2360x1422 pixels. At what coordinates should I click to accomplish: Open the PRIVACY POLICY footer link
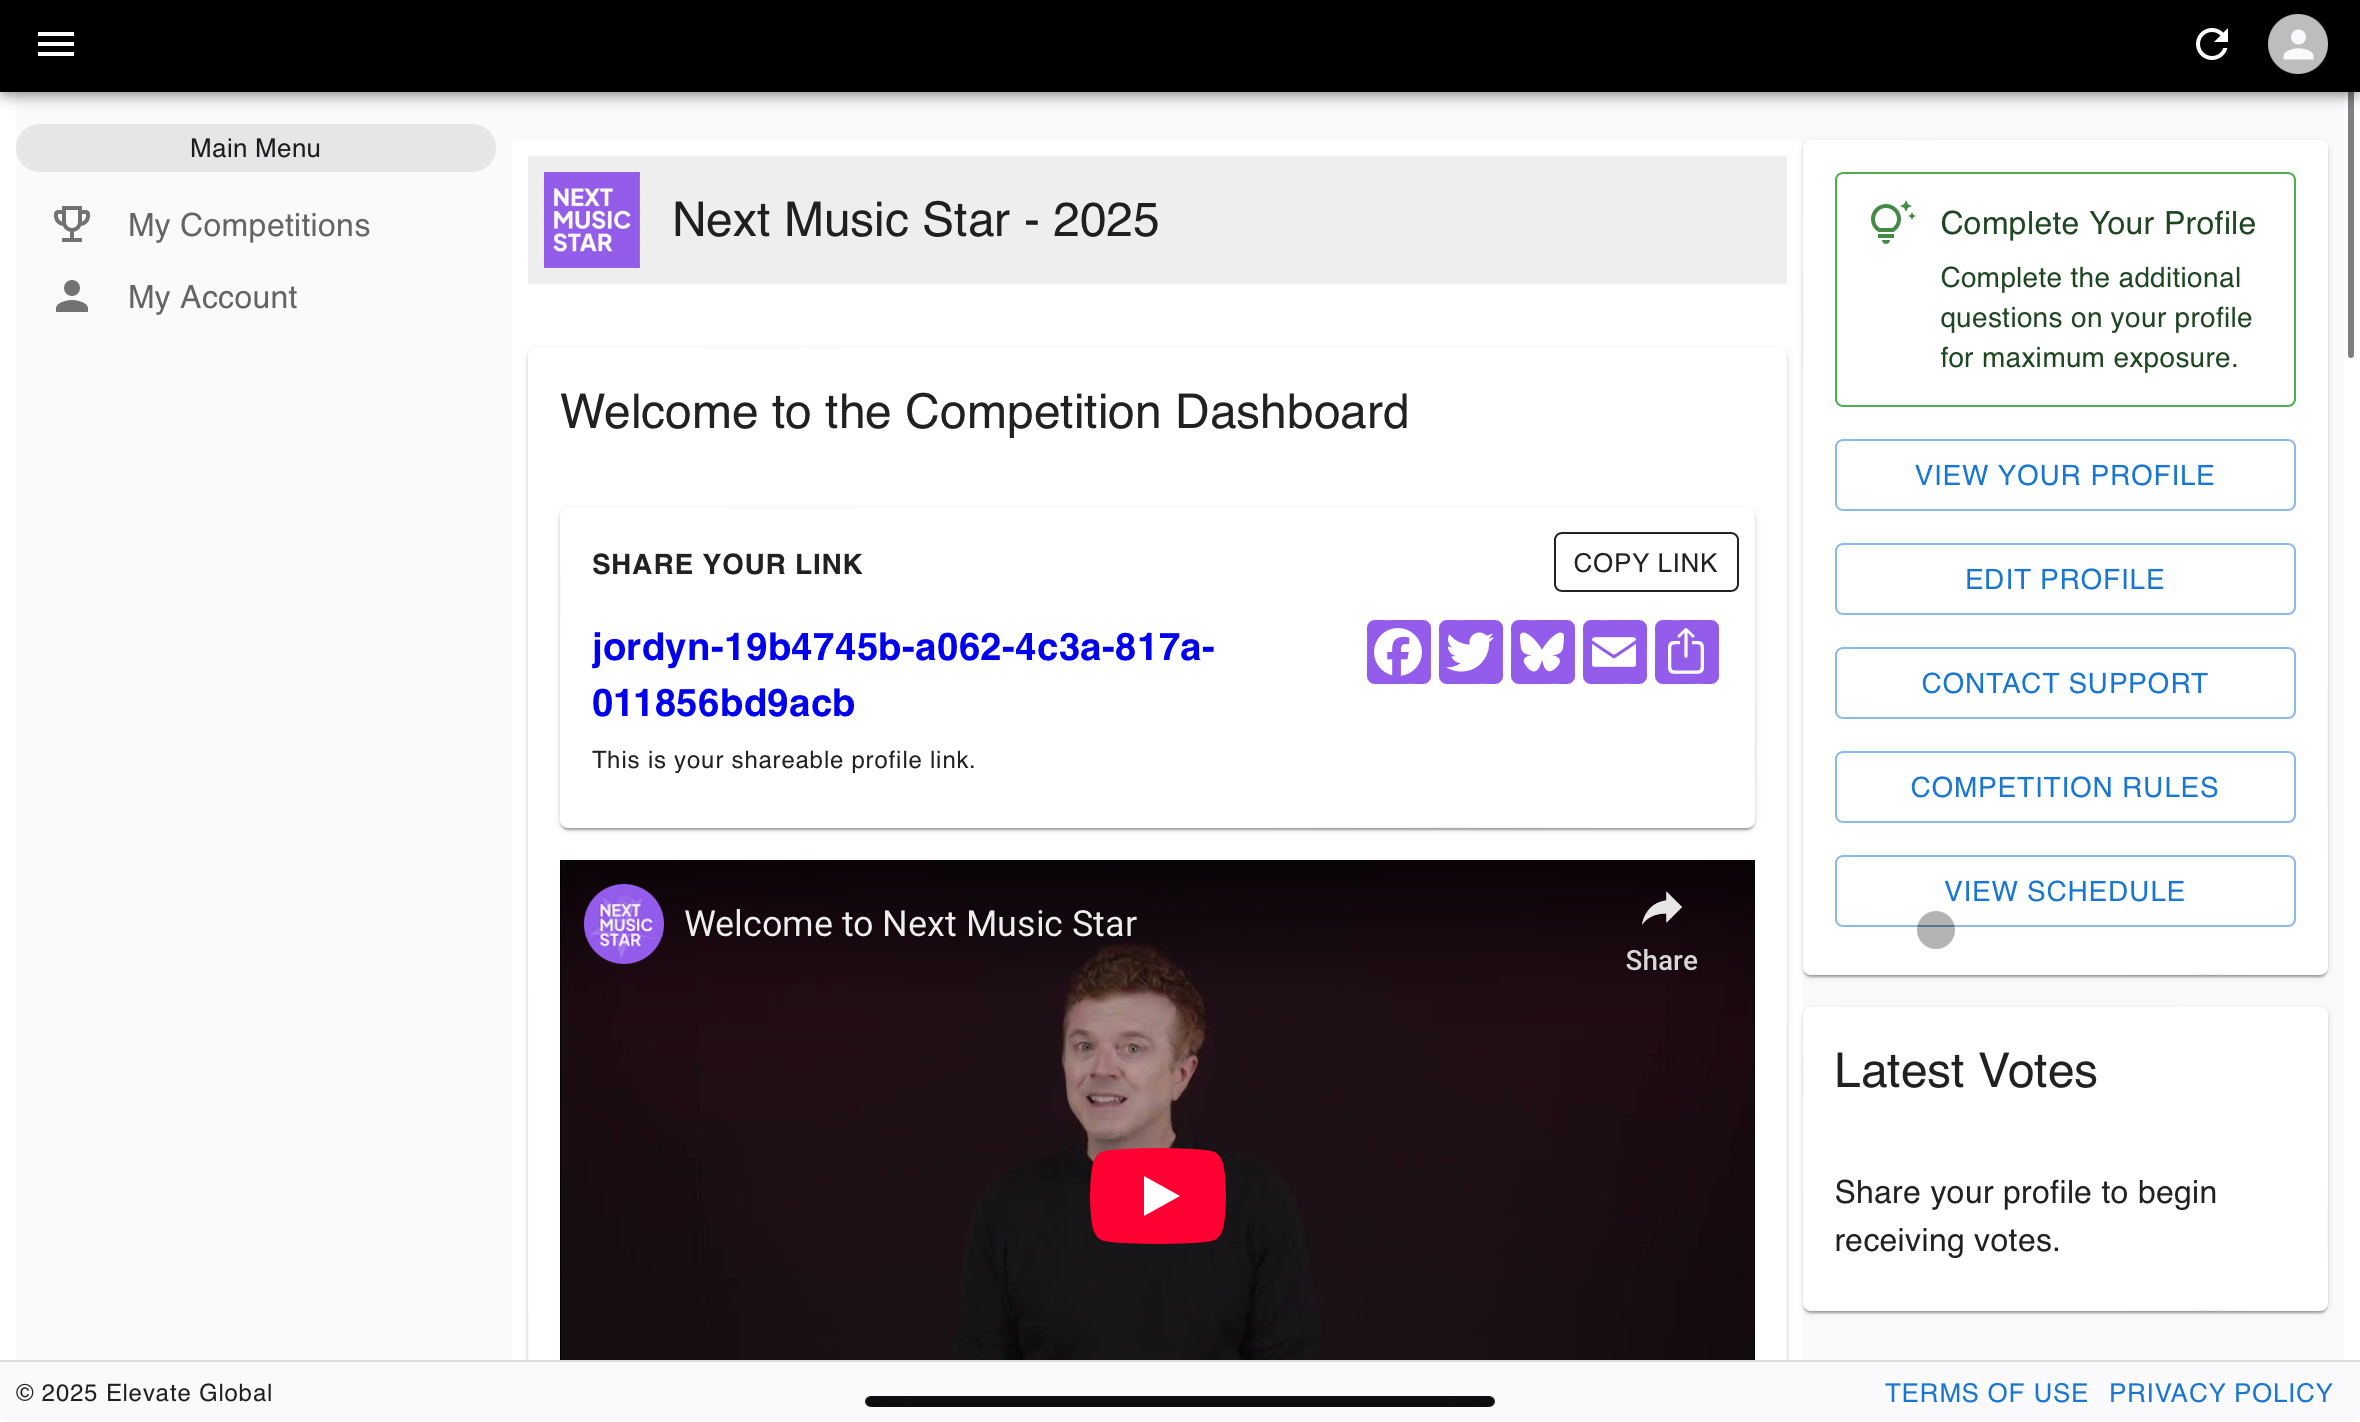pyautogui.click(x=2220, y=1393)
